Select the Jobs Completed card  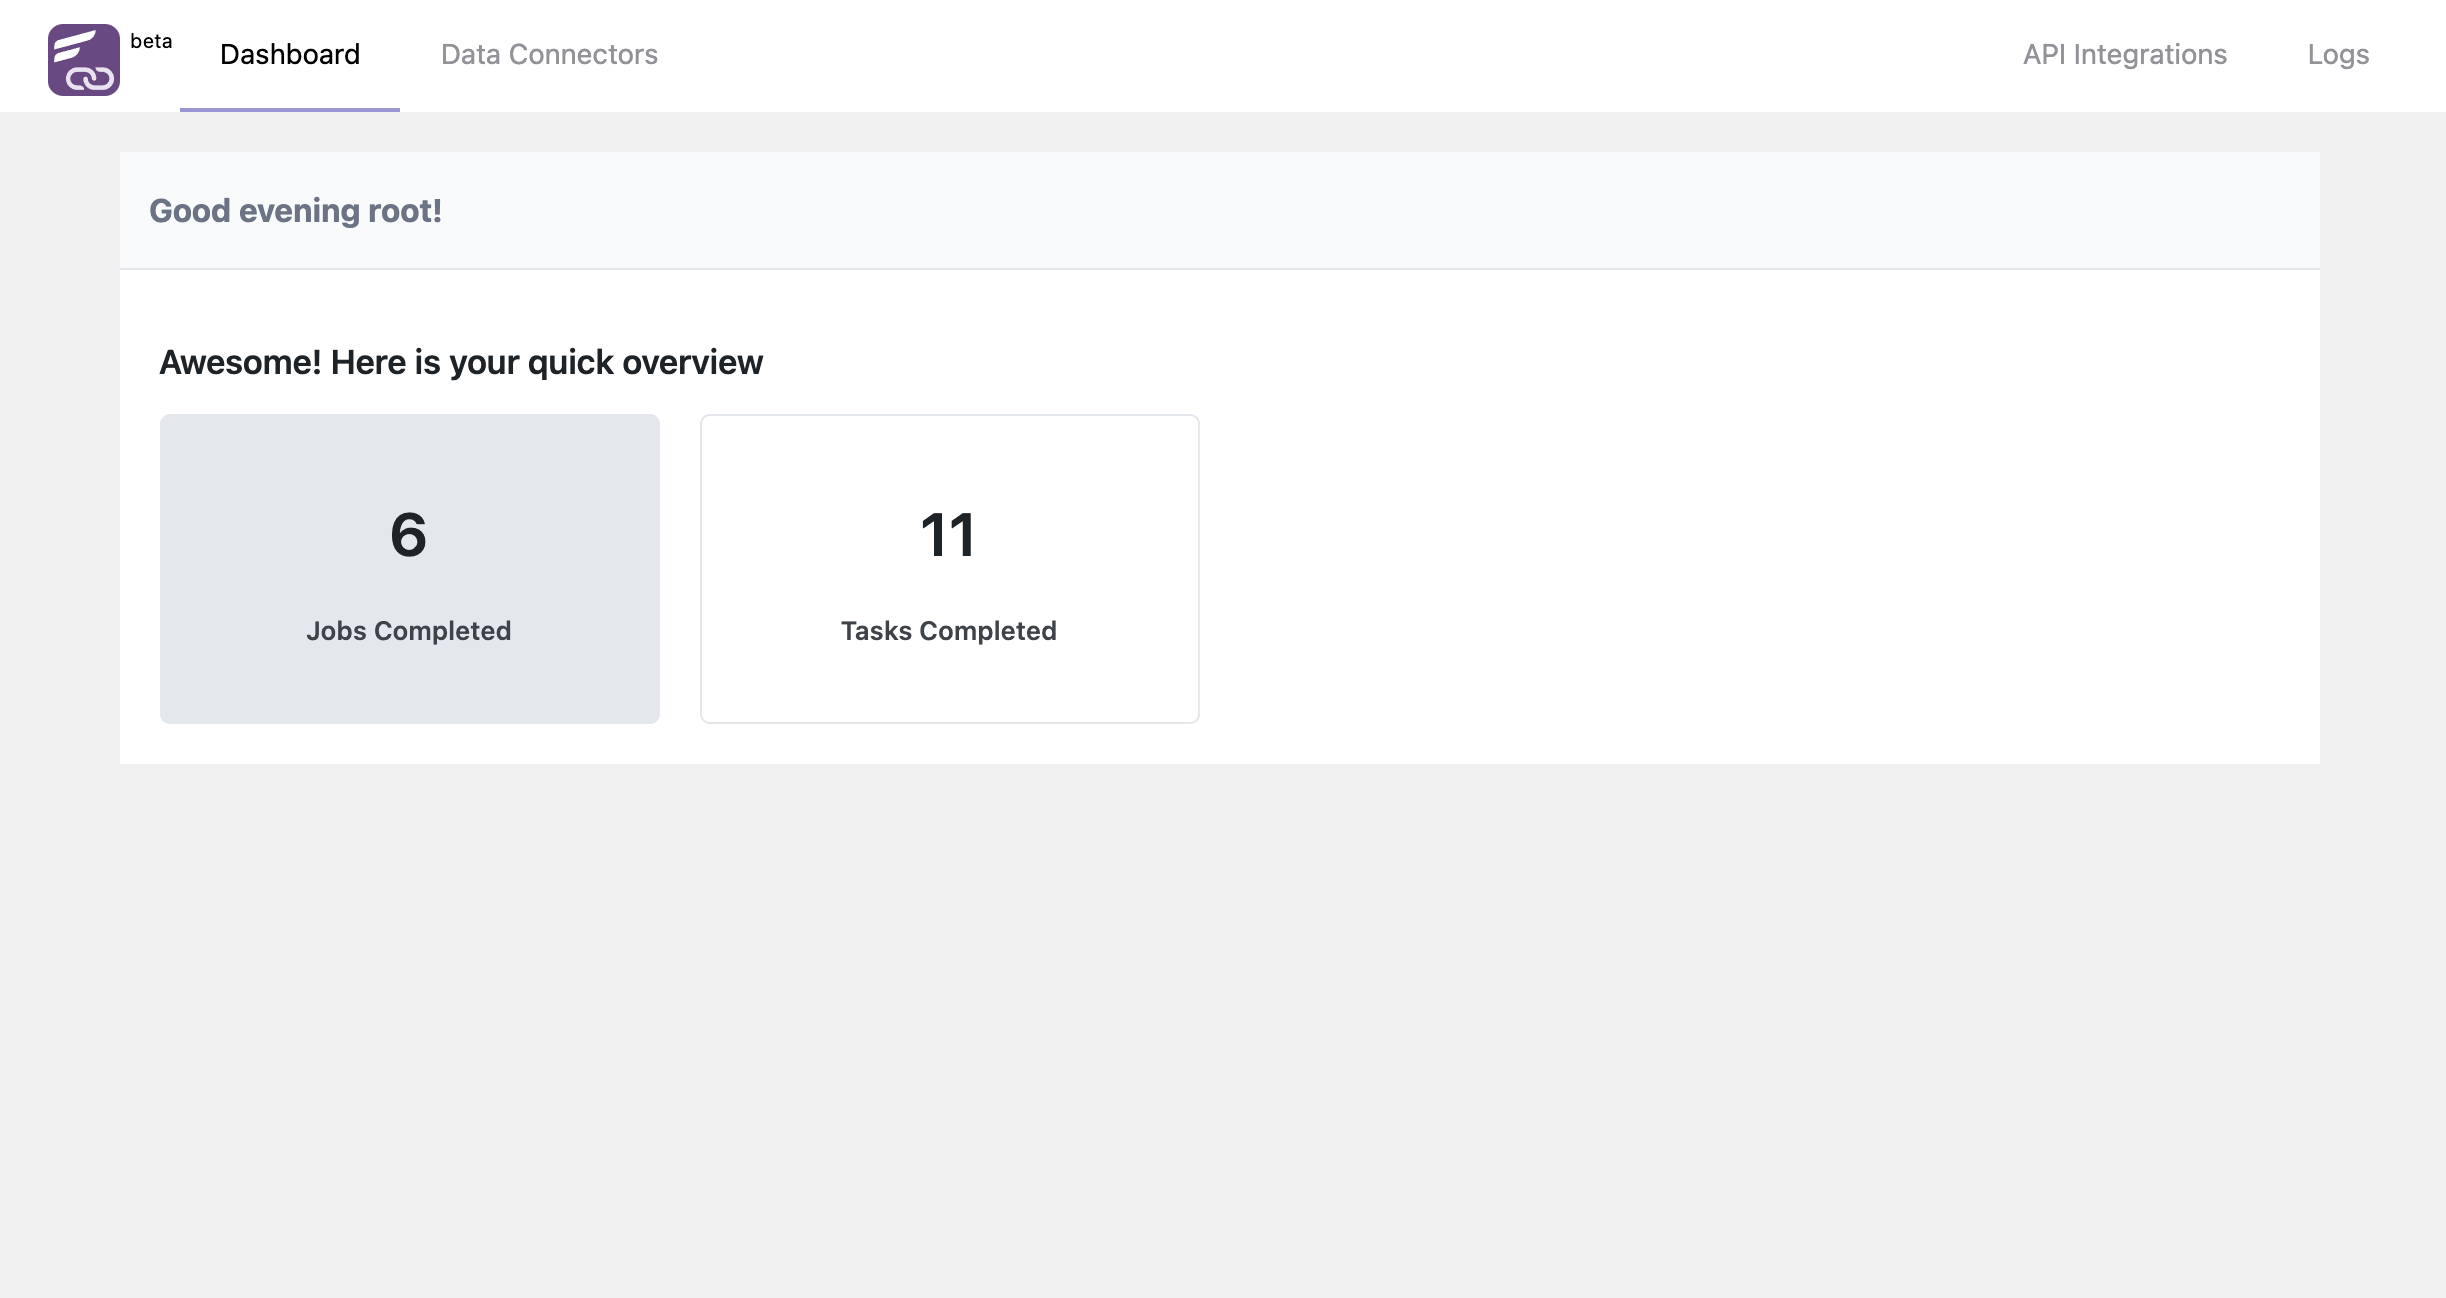tap(410, 569)
